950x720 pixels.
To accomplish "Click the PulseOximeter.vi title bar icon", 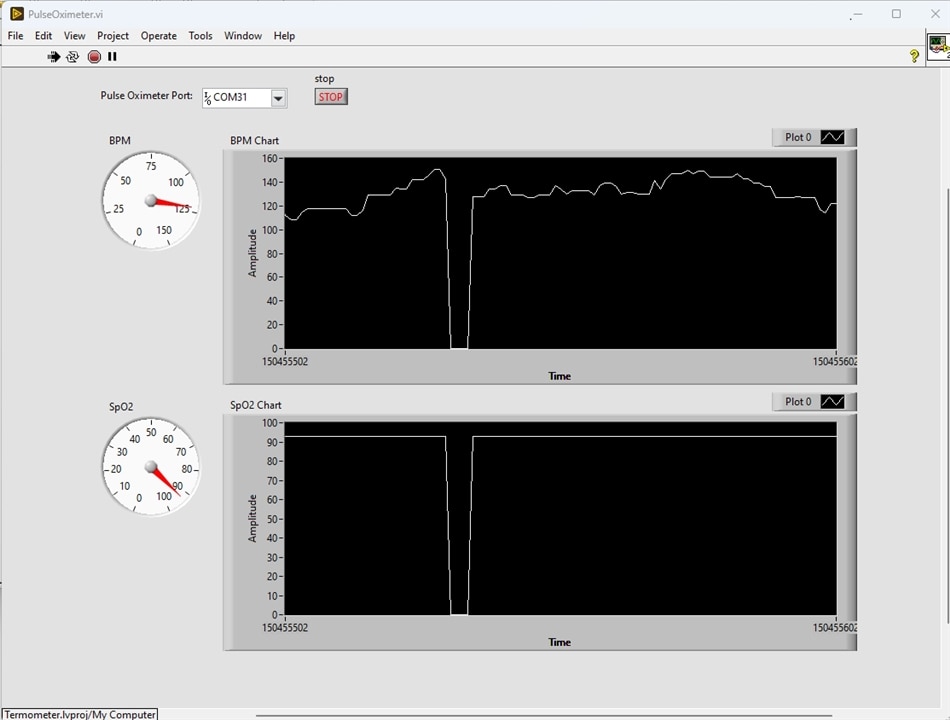I will click(x=17, y=13).
